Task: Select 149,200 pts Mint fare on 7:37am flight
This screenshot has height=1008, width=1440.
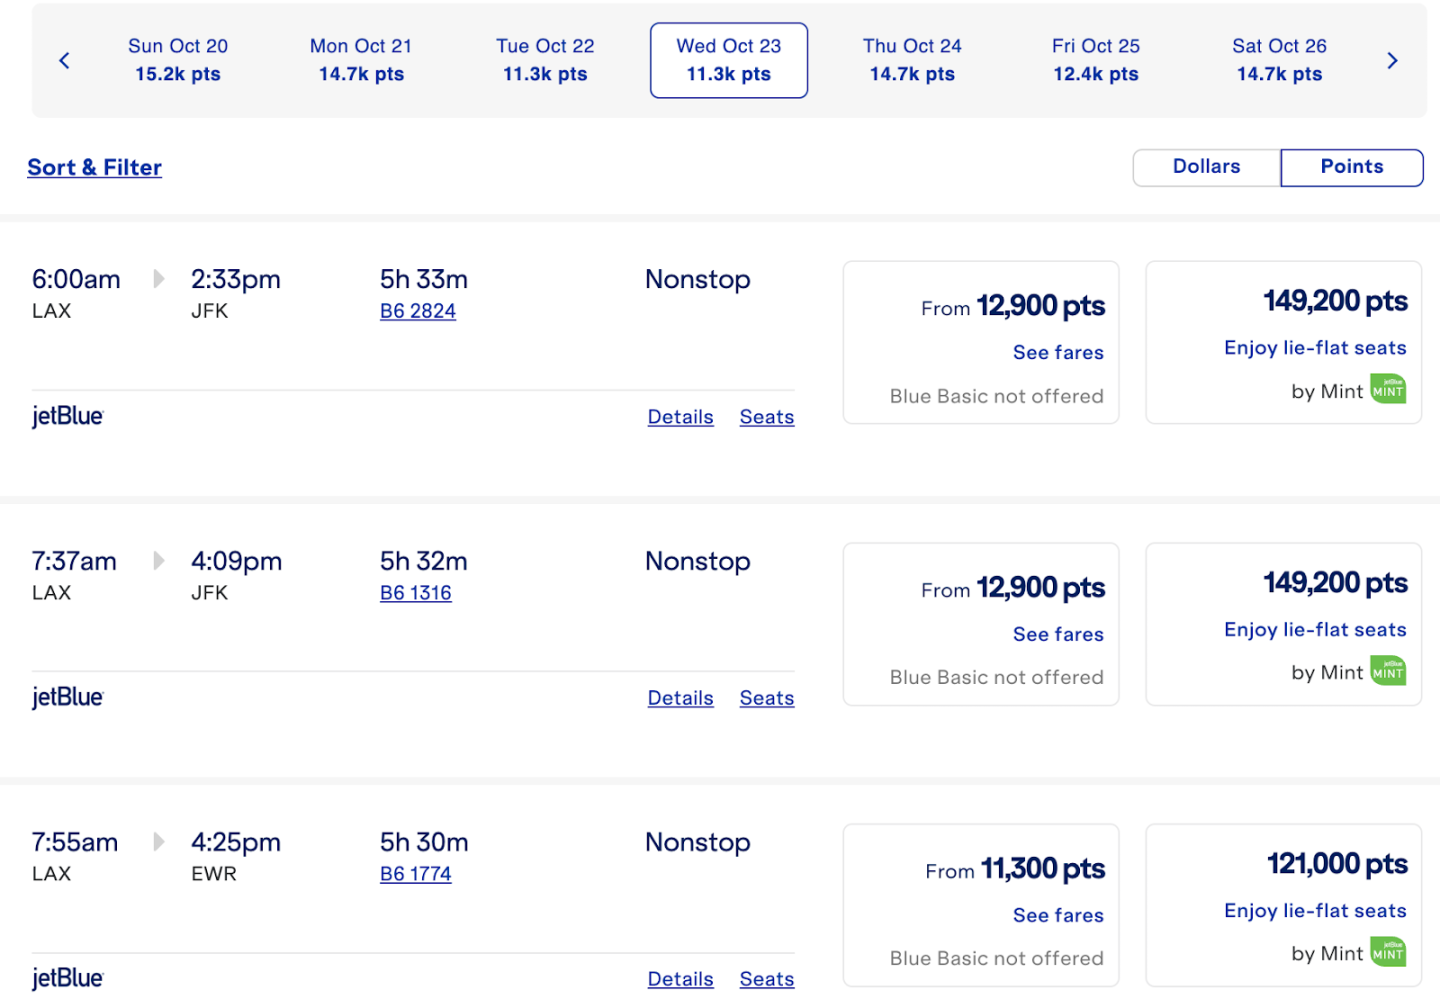Action: pos(1334,584)
